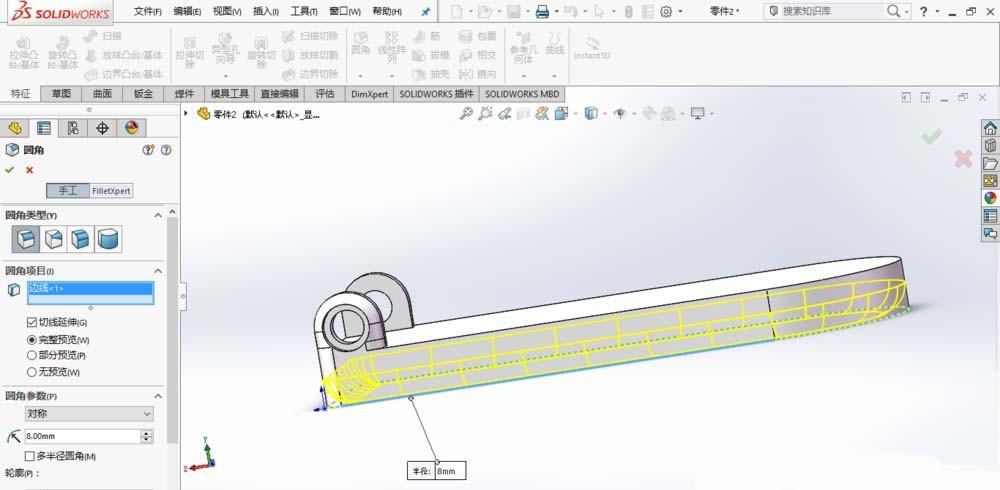Screen dimensions: 1000x490
Task: Switch to the 钣金 Sheet Metal tab
Action: tap(143, 94)
